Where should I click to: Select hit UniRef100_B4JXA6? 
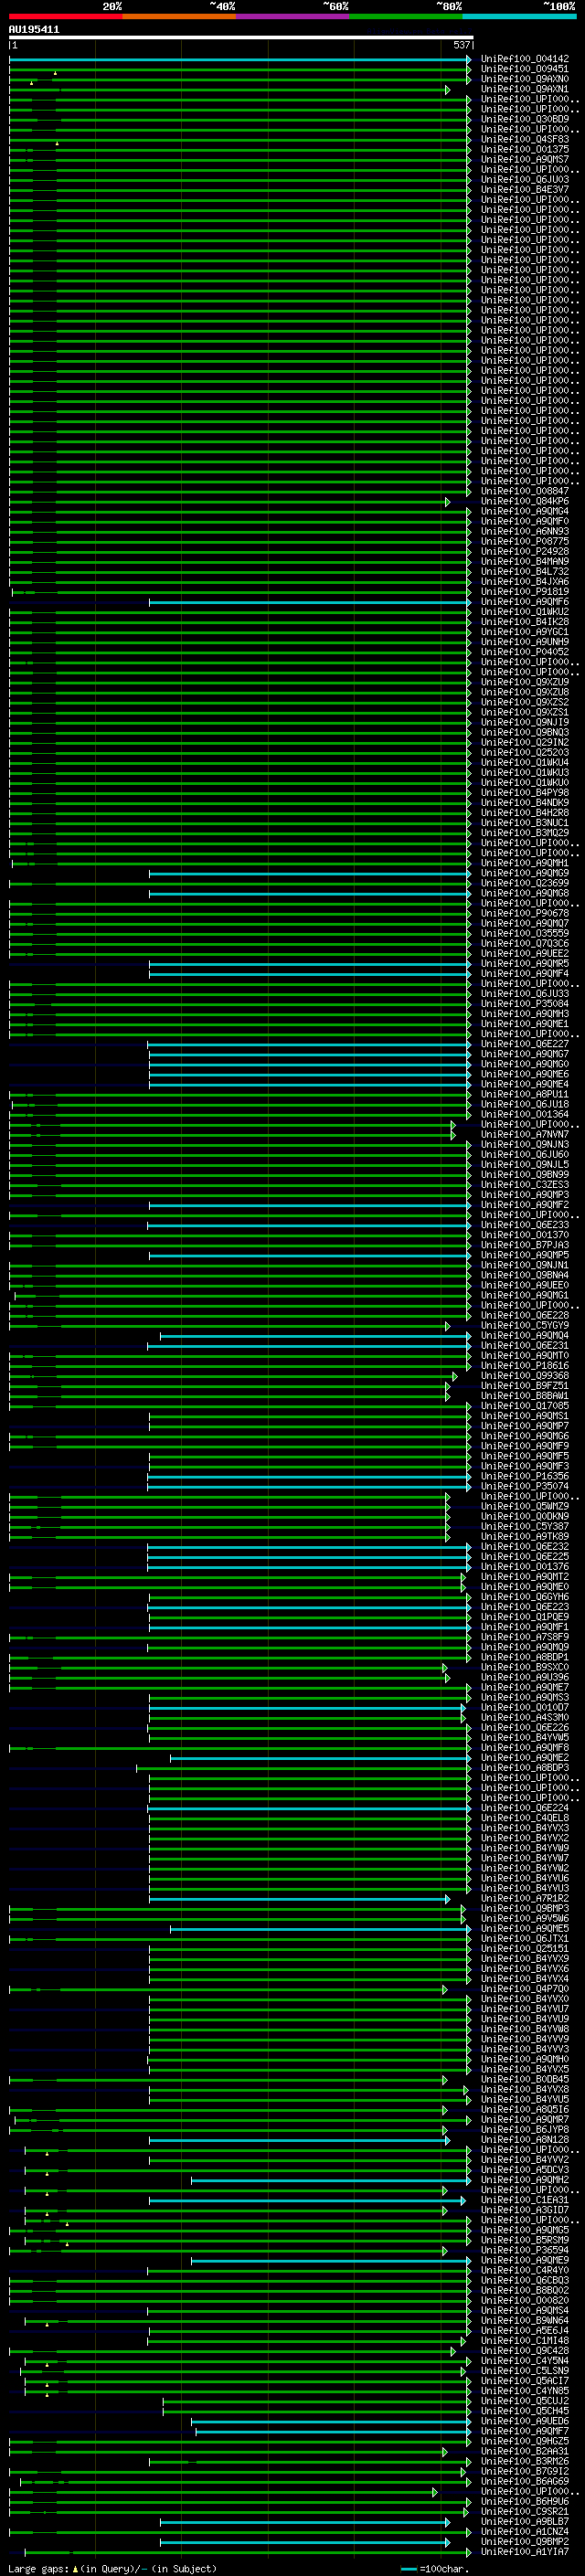pos(525,581)
